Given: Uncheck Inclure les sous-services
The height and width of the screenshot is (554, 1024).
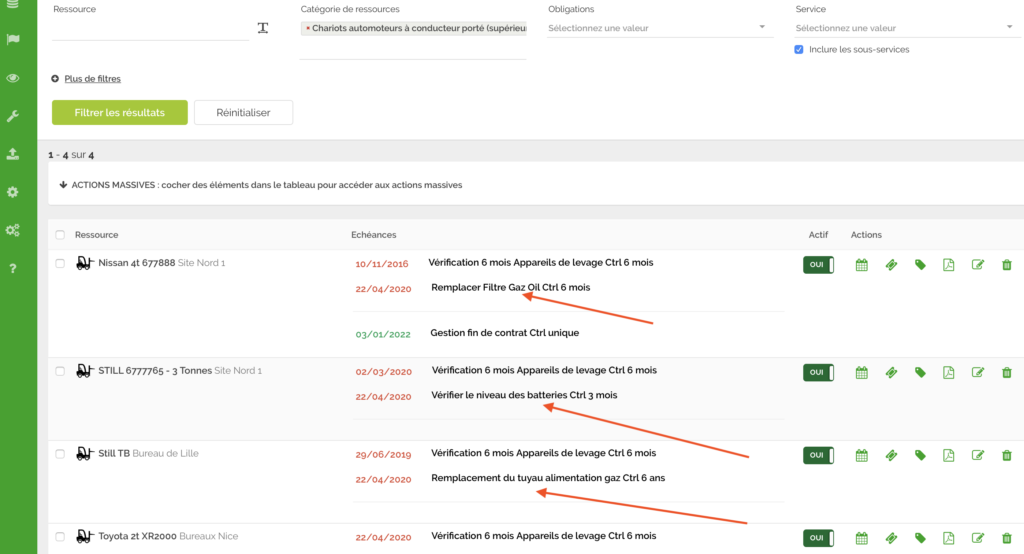Looking at the screenshot, I should 799,49.
